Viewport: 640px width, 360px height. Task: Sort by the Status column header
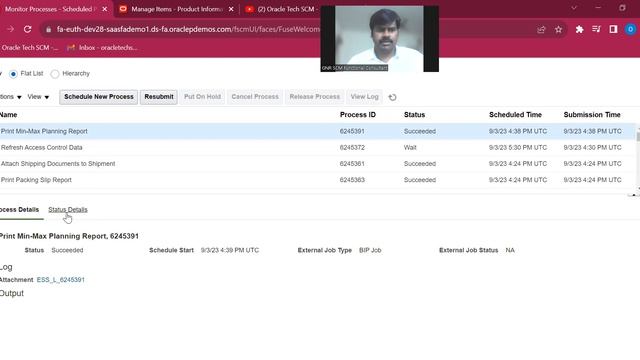tap(414, 115)
